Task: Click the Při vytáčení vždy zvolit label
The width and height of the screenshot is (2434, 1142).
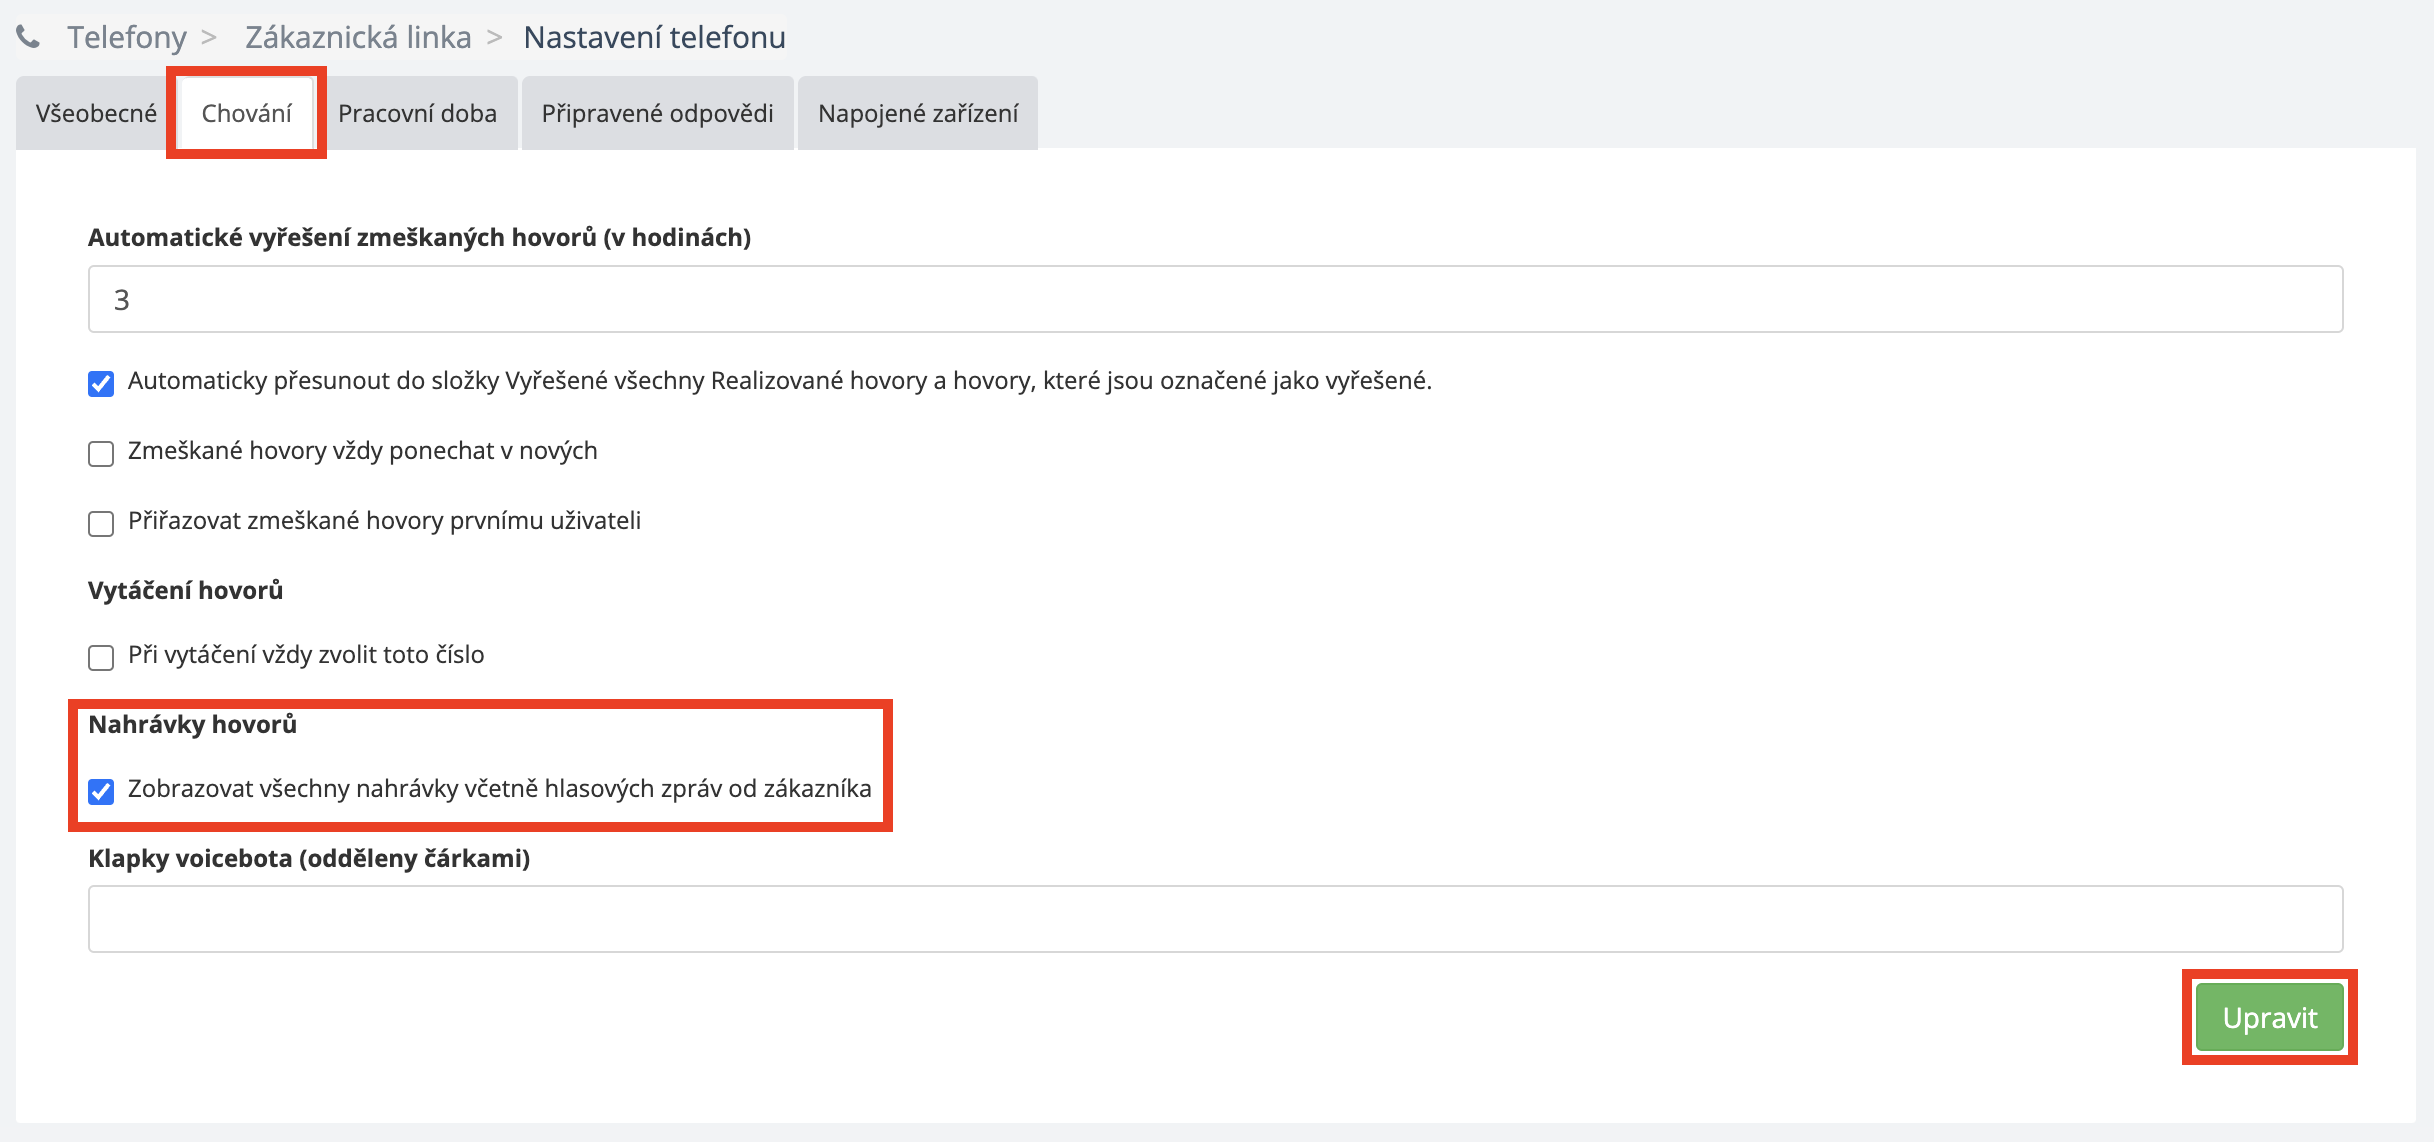Action: coord(306,655)
